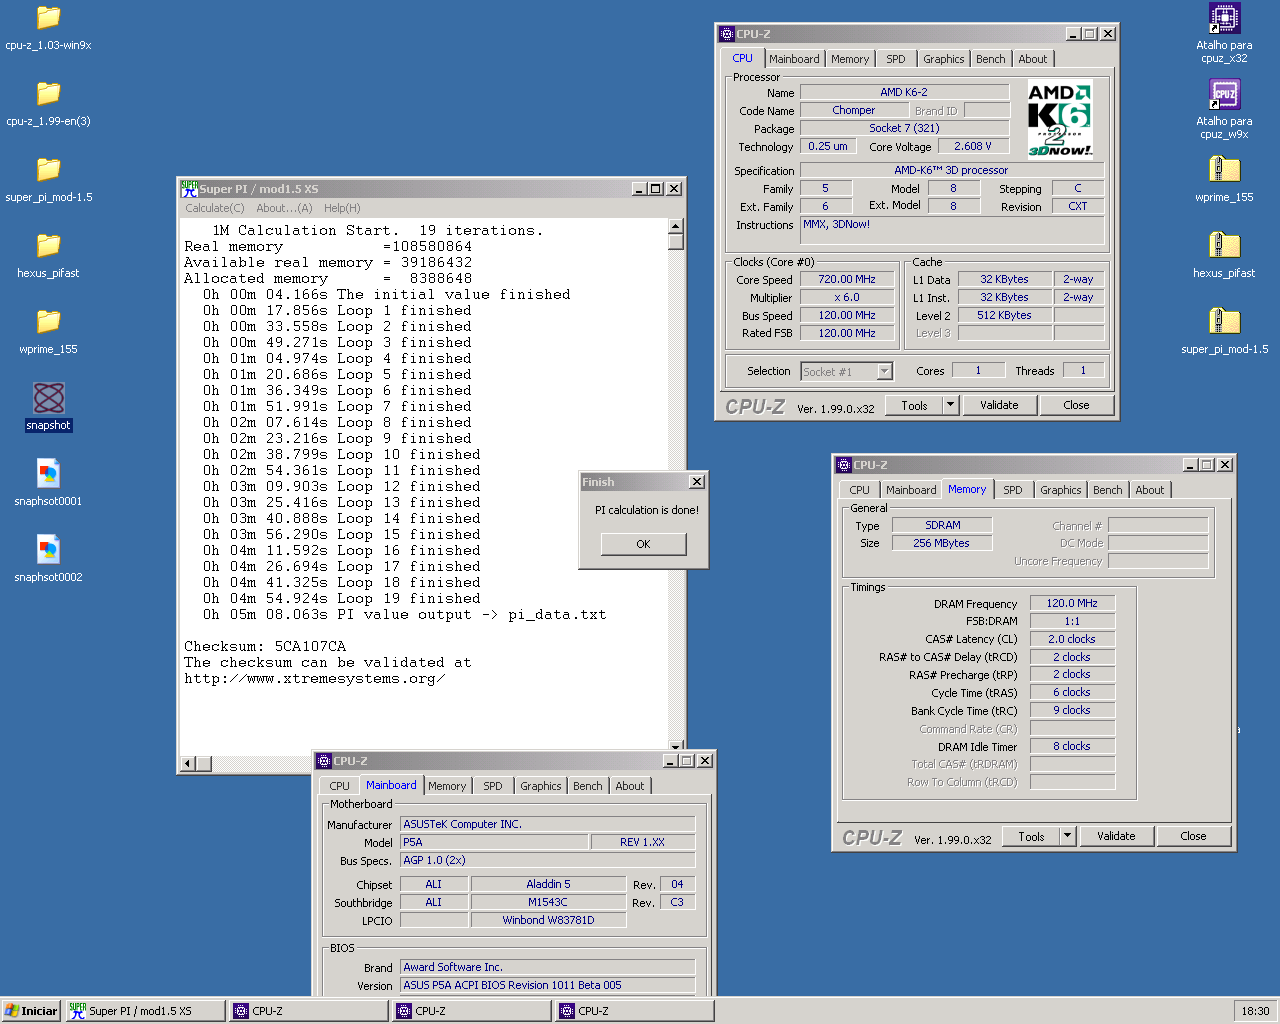Open the Socket #1 selection dropdown

(x=884, y=371)
